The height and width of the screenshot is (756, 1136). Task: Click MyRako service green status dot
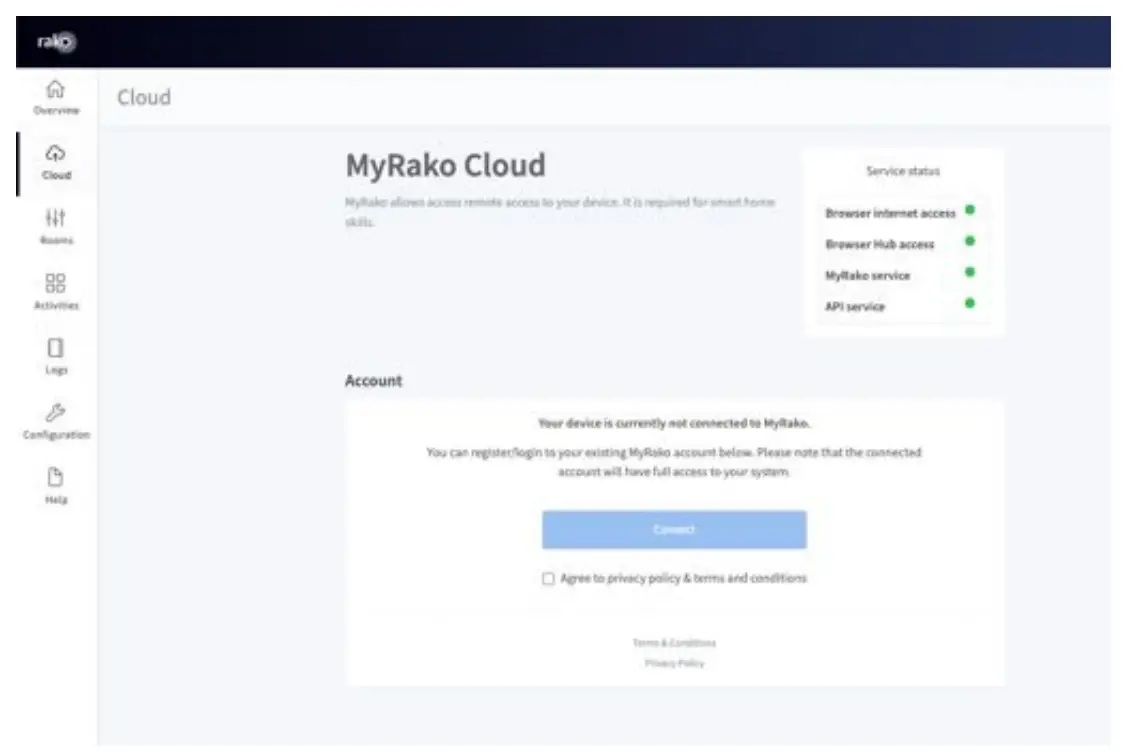click(969, 273)
